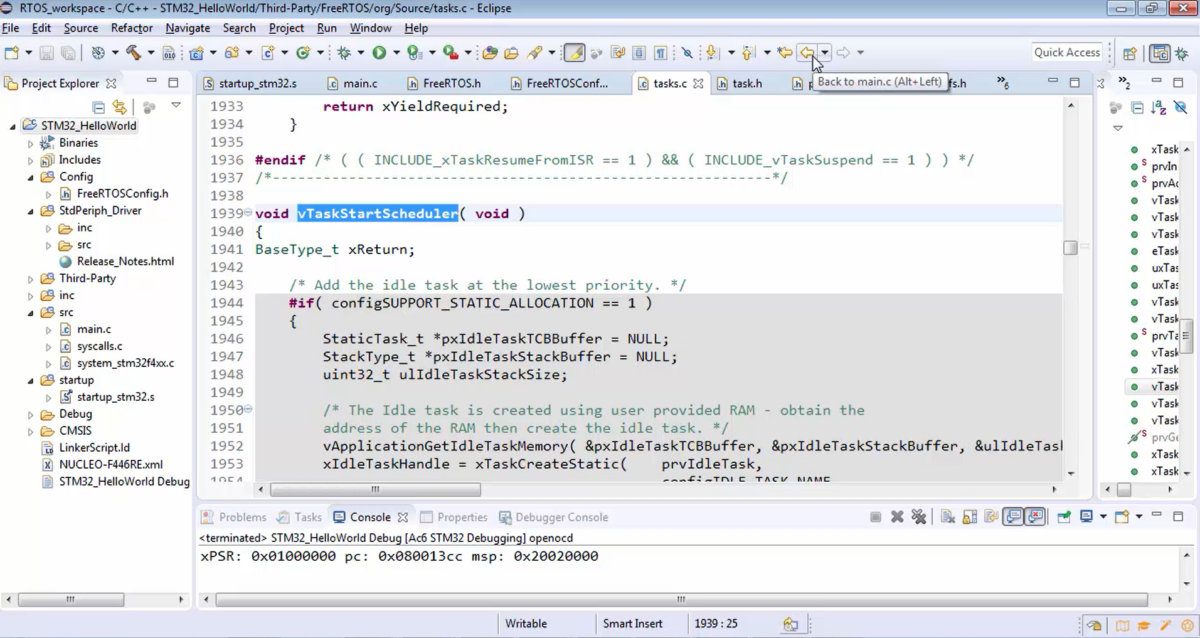This screenshot has width=1200, height=638.
Task: Open the Run button dropdown arrow
Action: coord(396,53)
